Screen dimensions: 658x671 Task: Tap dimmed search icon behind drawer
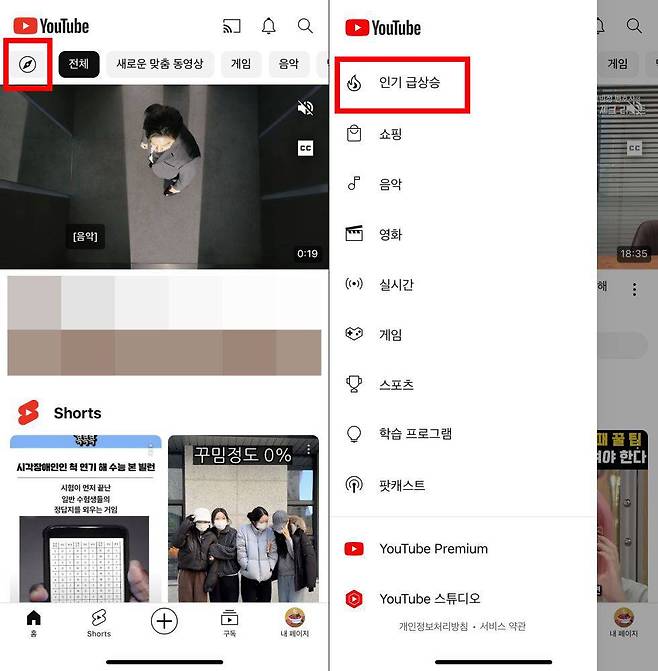pos(634,26)
